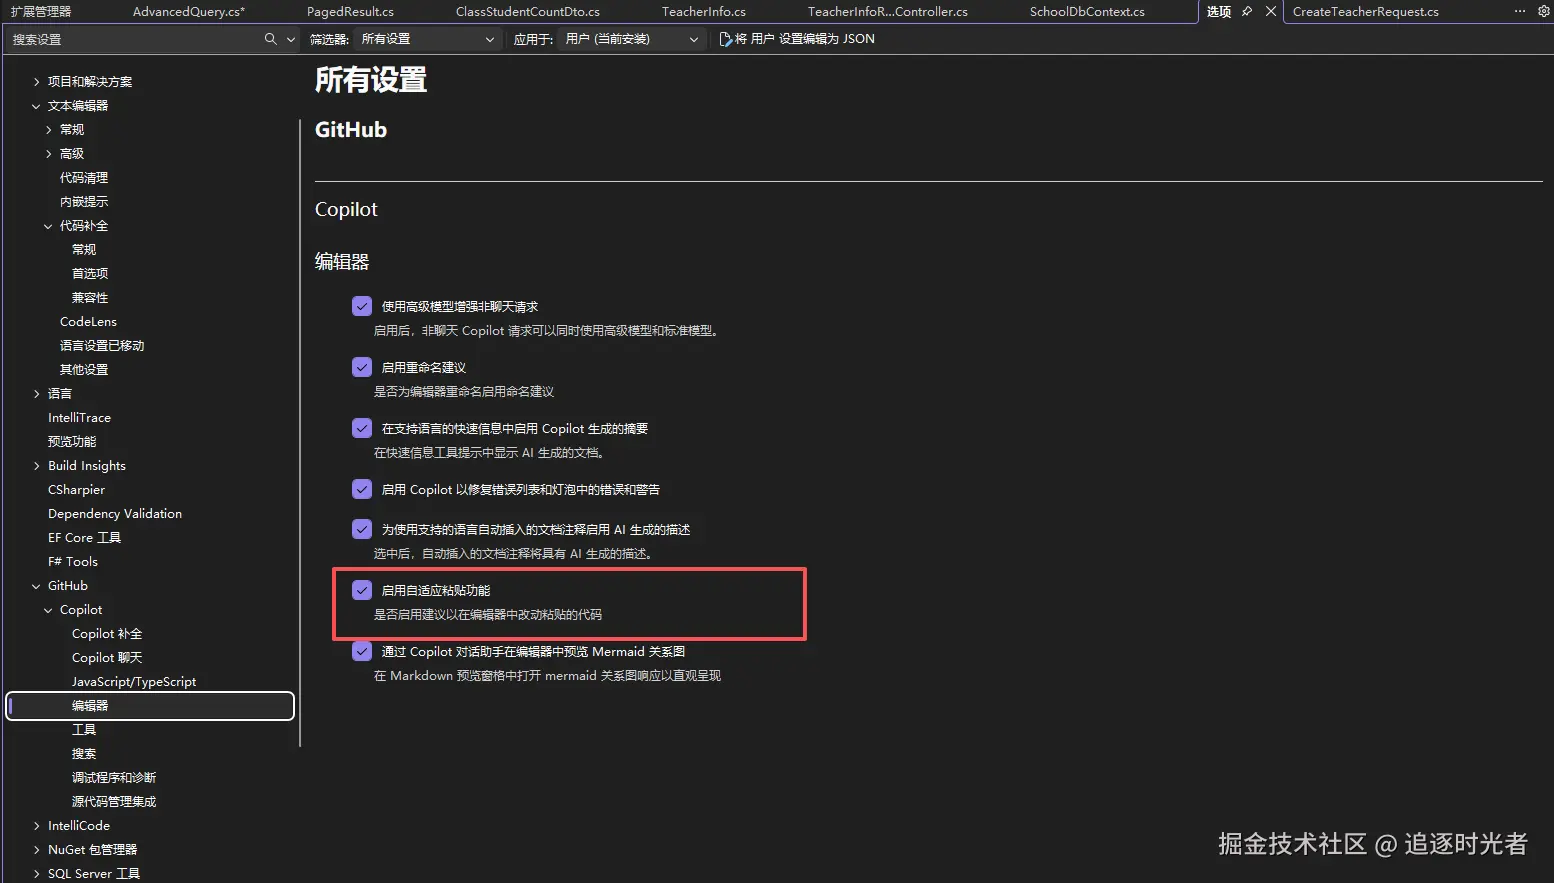
Task: Open search options dropdown arrow beside magnifier
Action: point(291,39)
